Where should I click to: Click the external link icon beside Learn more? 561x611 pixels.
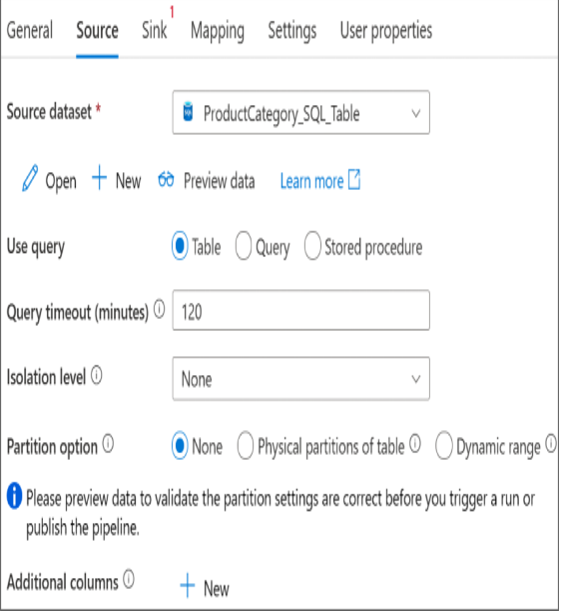click(354, 179)
